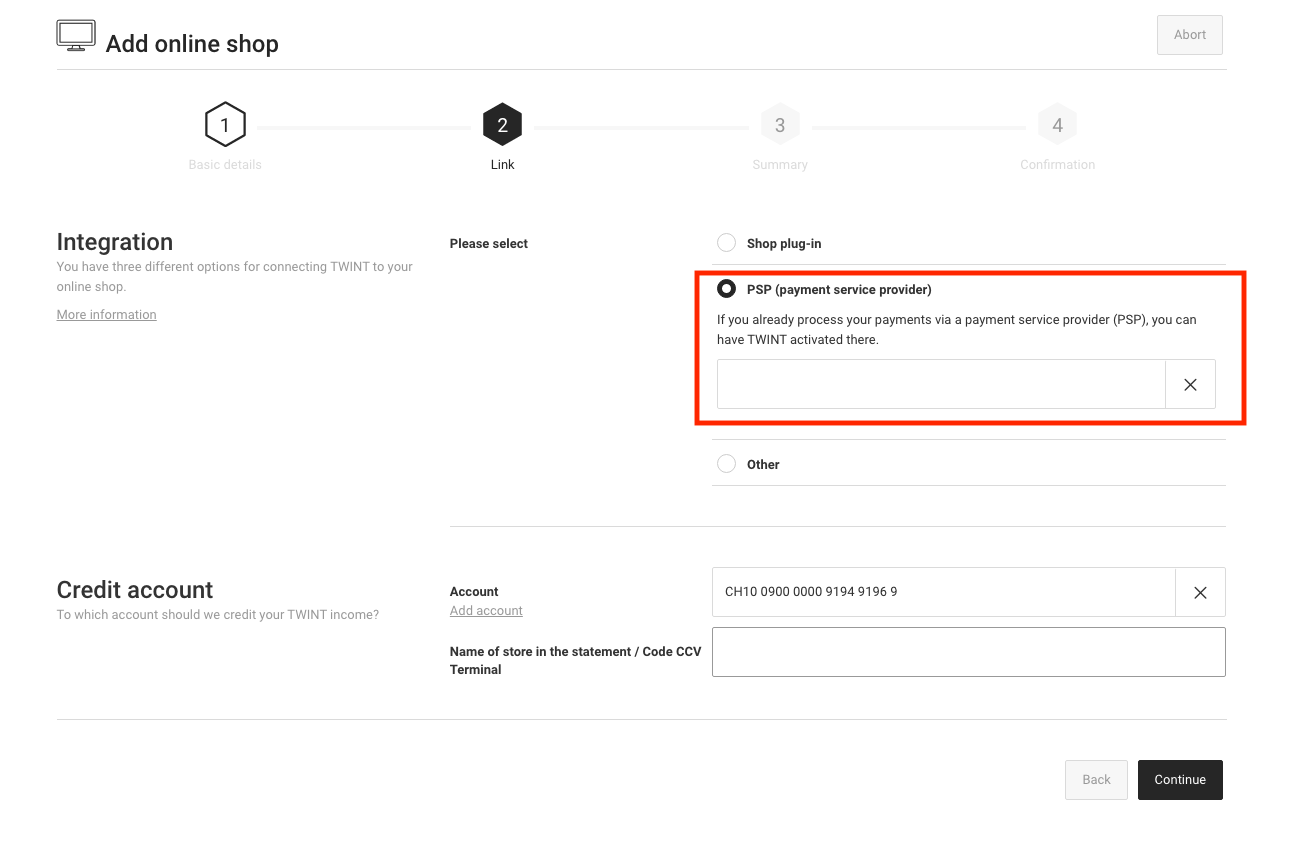
Task: Open the Account IBAN dropdown
Action: pyautogui.click(x=943, y=593)
